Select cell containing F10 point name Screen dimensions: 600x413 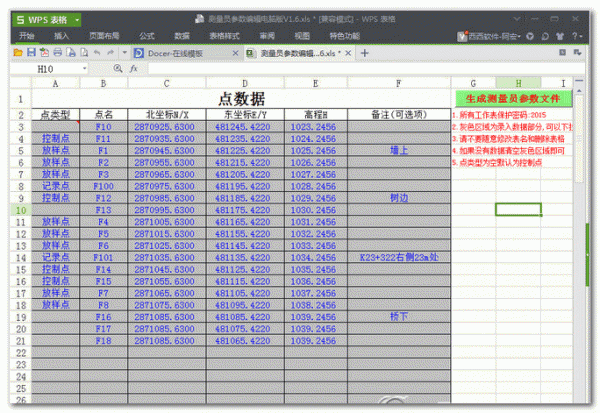(x=103, y=127)
